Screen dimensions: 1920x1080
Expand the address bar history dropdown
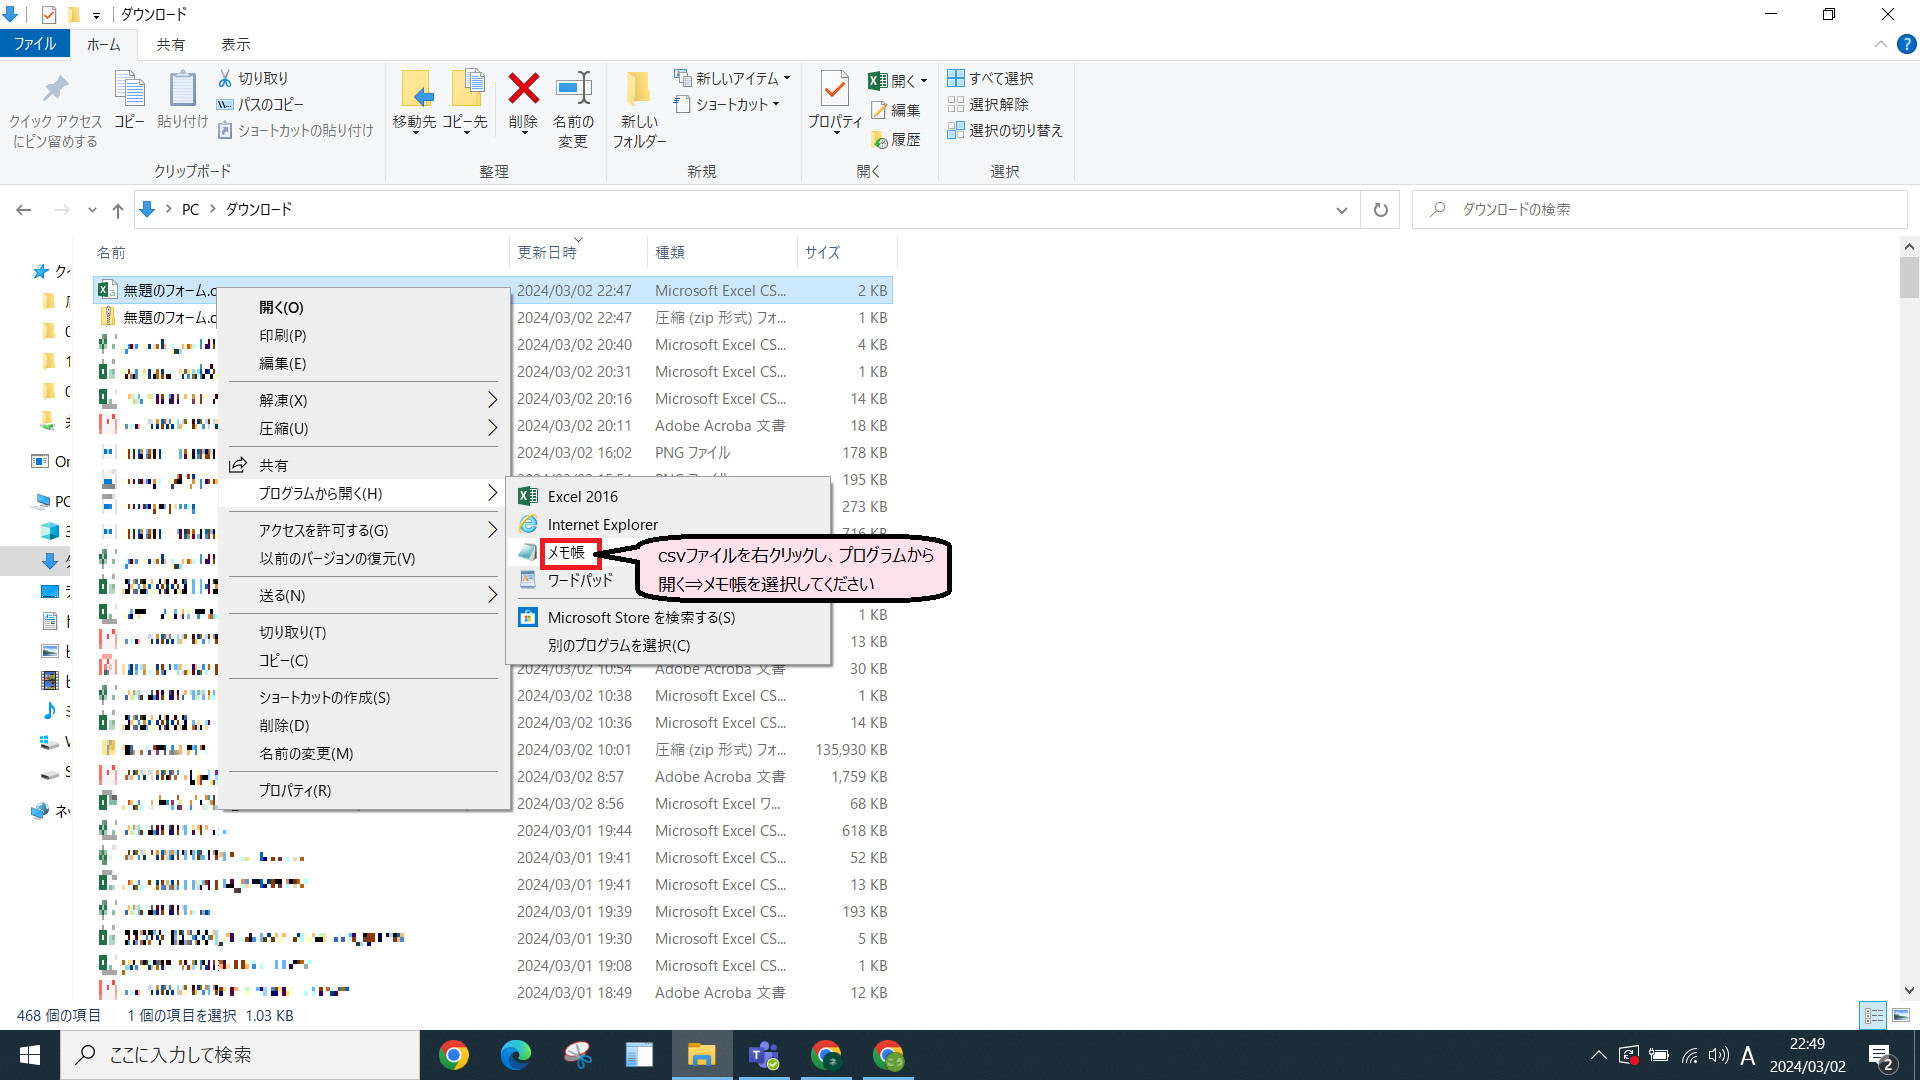click(x=1341, y=210)
